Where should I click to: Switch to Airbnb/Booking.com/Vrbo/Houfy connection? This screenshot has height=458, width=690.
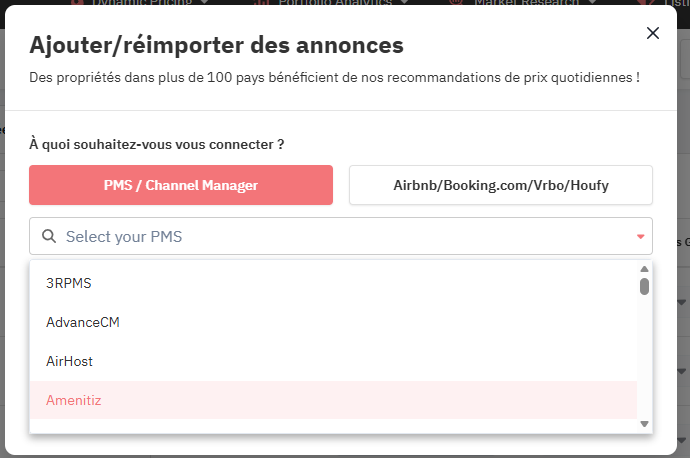tap(500, 185)
